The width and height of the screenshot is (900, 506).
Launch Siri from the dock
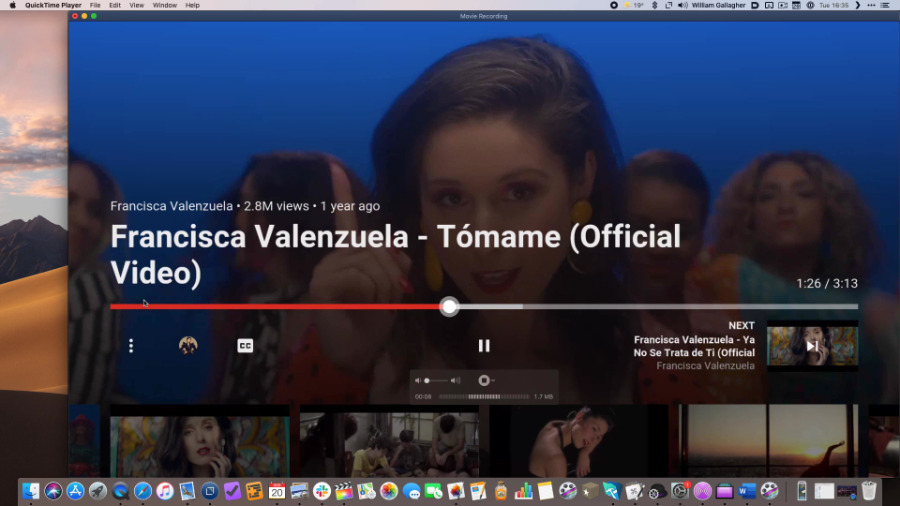point(53,491)
